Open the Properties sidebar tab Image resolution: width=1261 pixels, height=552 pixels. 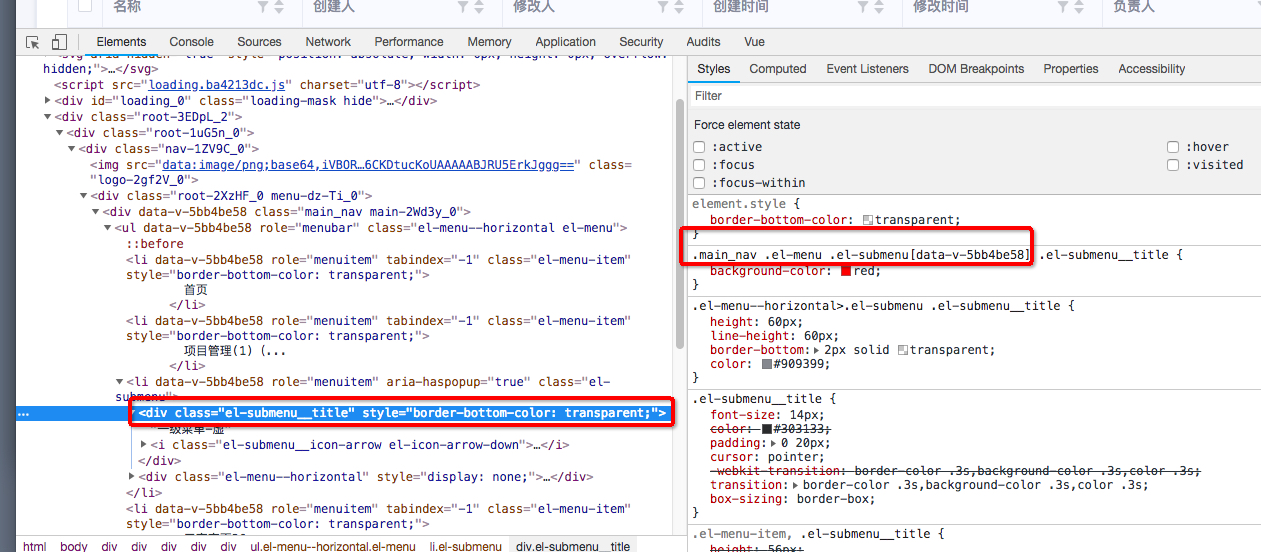(1071, 69)
